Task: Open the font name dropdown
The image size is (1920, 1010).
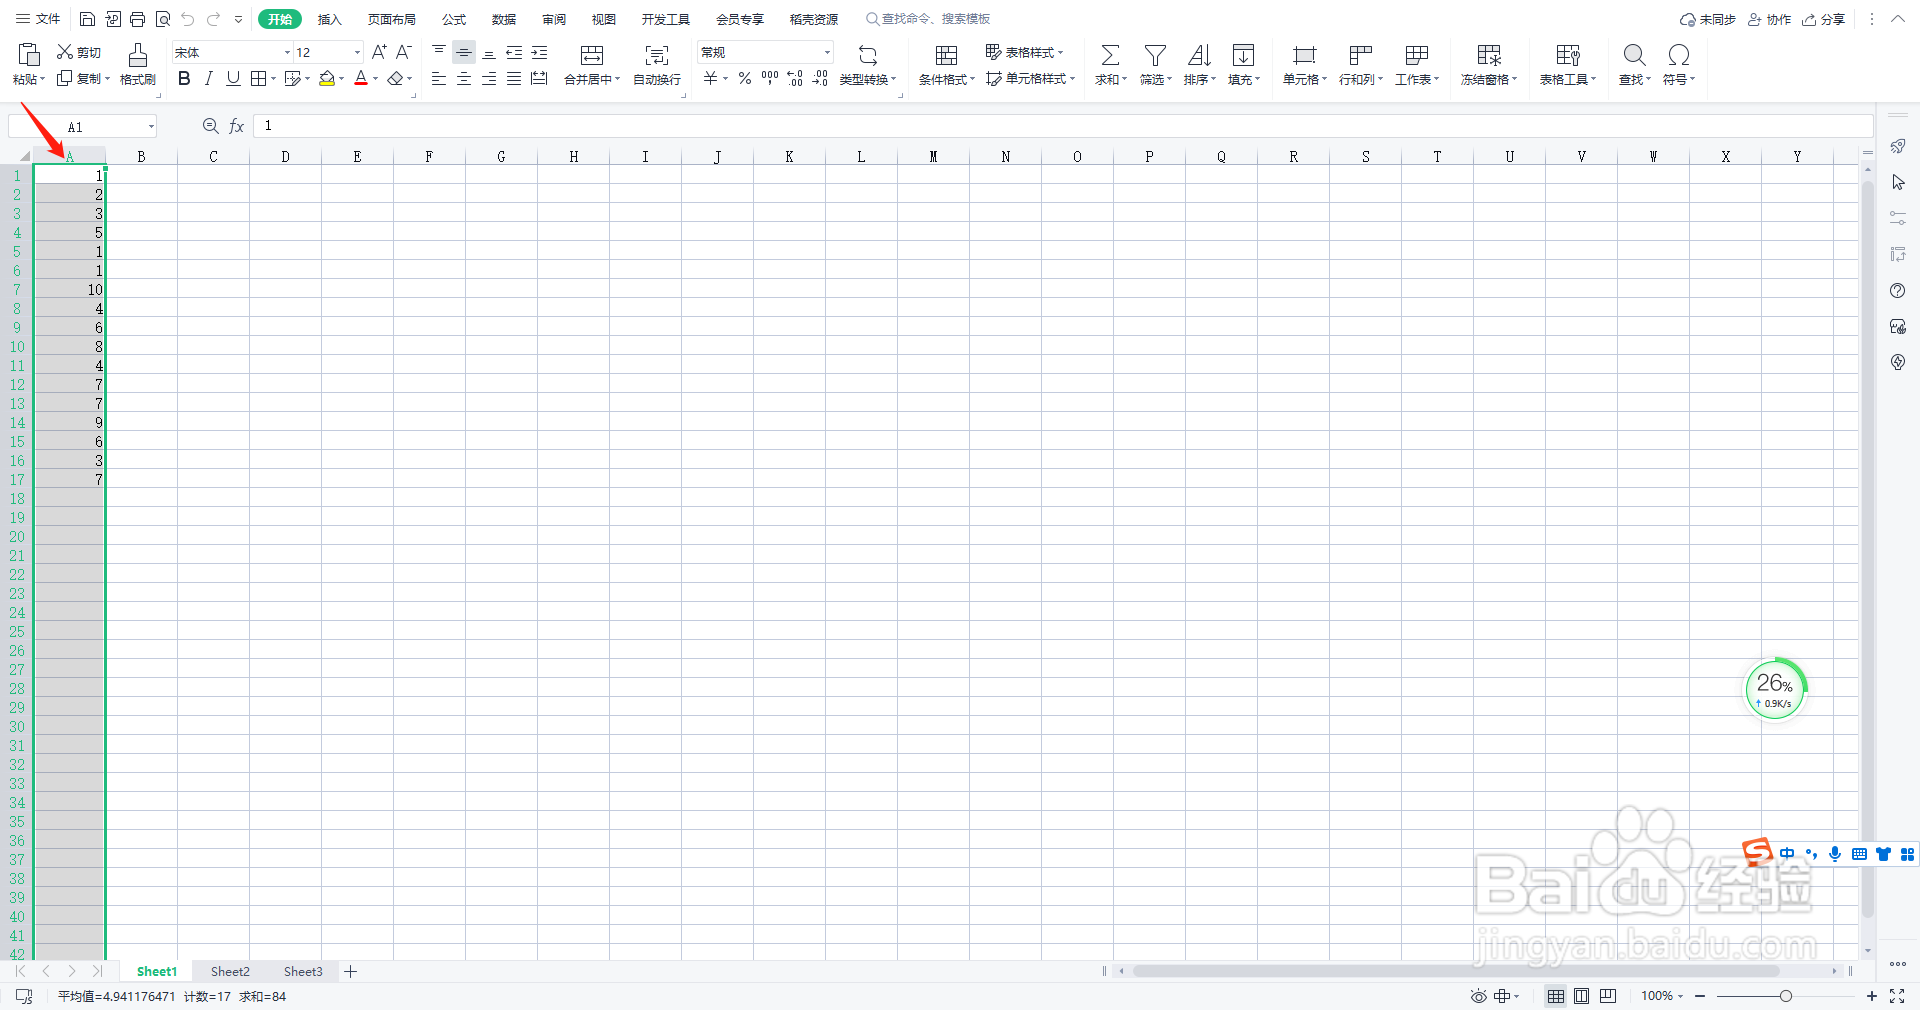Action: pos(287,52)
